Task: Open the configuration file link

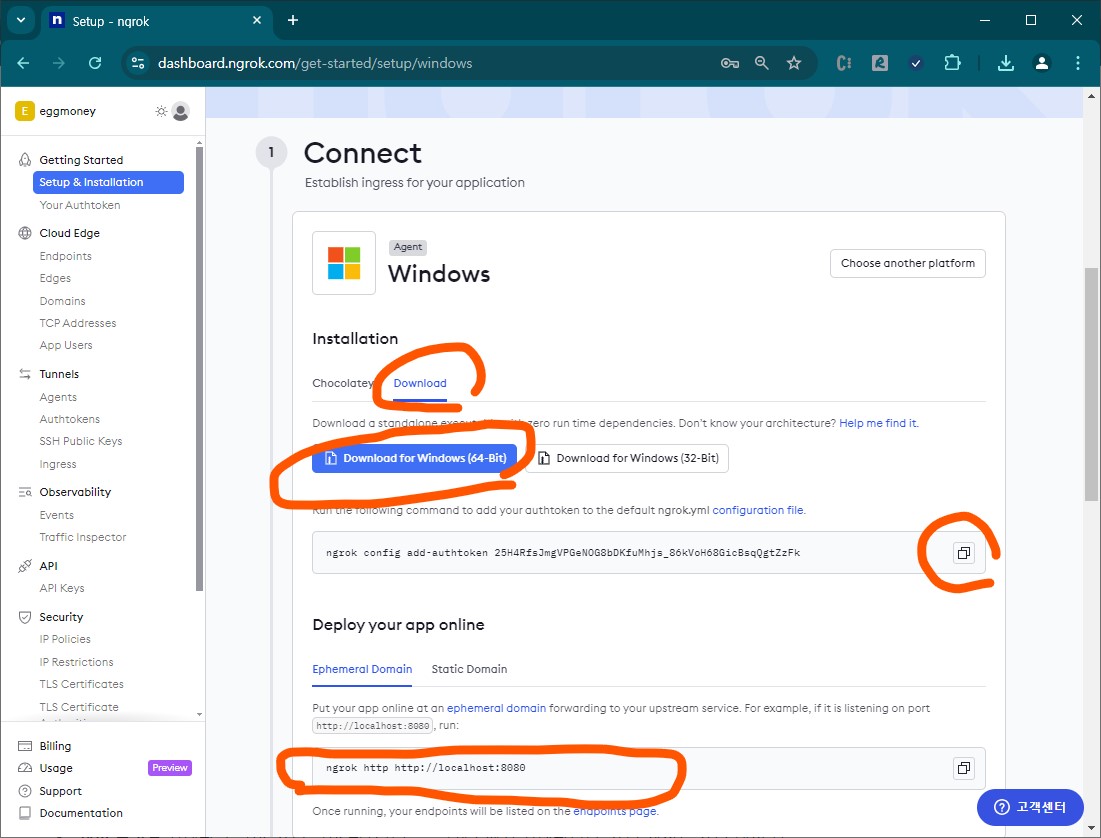Action: (x=758, y=511)
